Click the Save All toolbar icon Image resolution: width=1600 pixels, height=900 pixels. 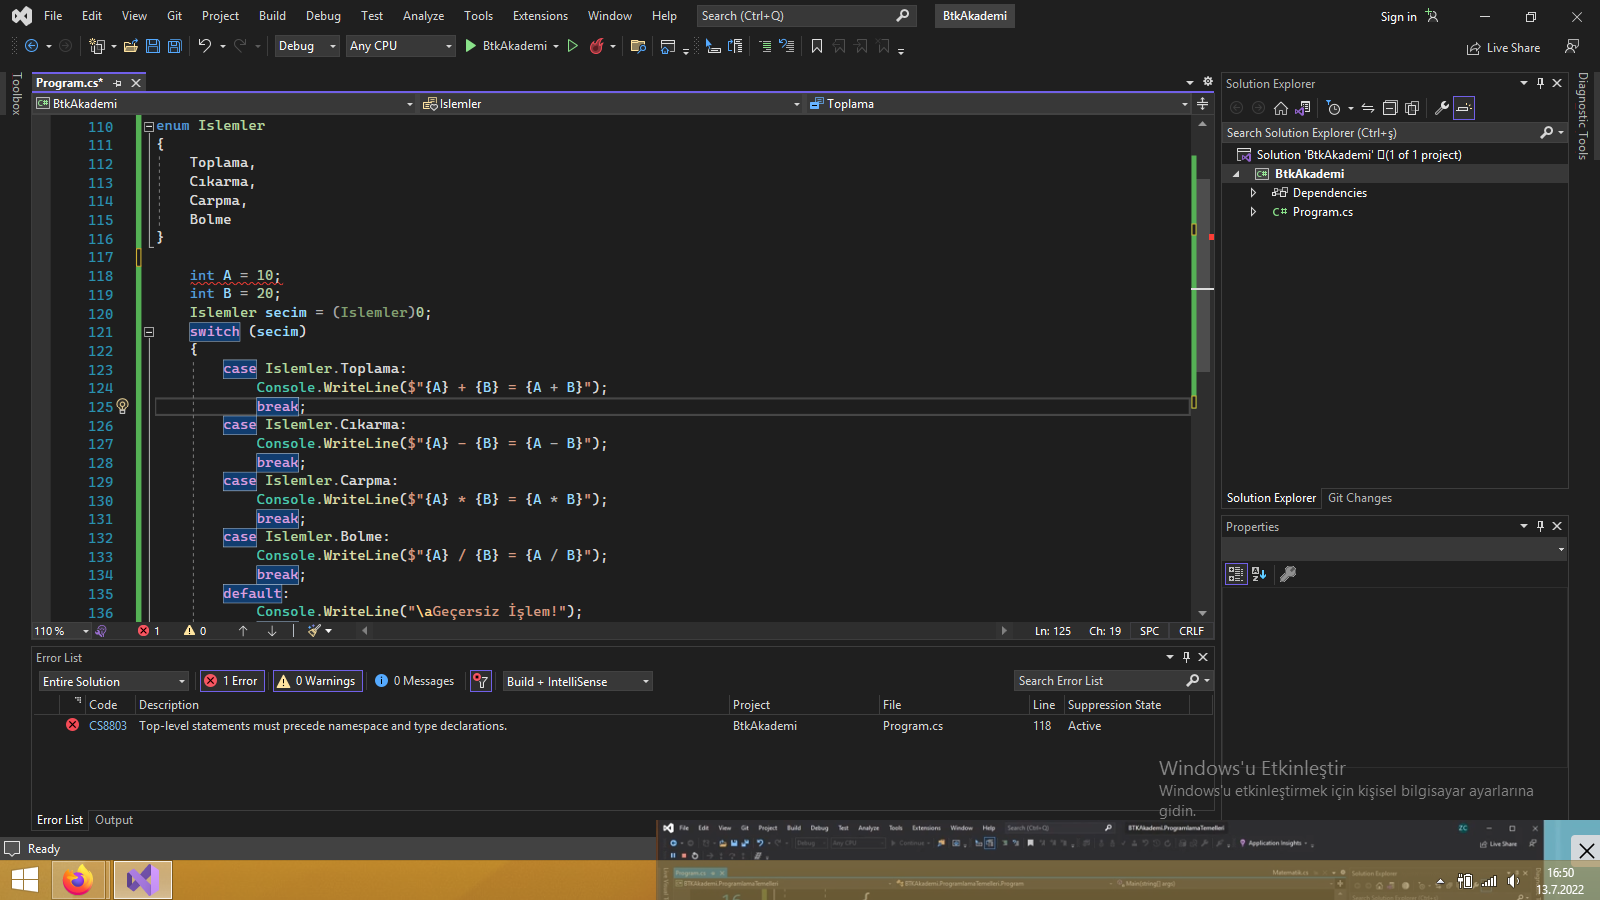click(174, 46)
